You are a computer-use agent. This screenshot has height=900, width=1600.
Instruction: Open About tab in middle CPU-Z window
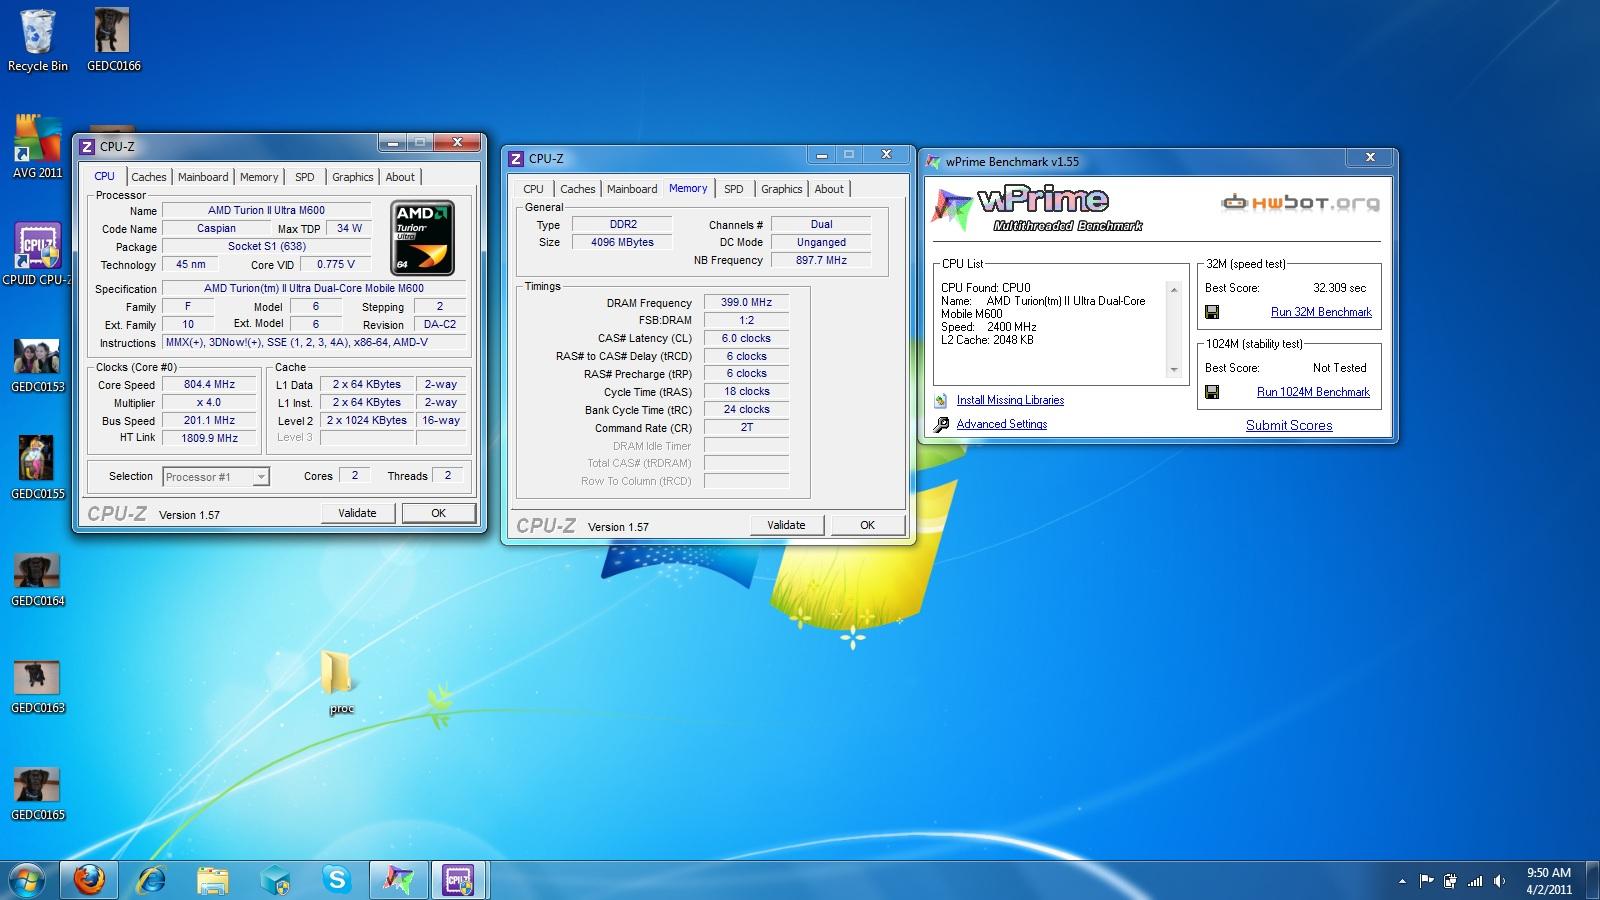[x=829, y=189]
